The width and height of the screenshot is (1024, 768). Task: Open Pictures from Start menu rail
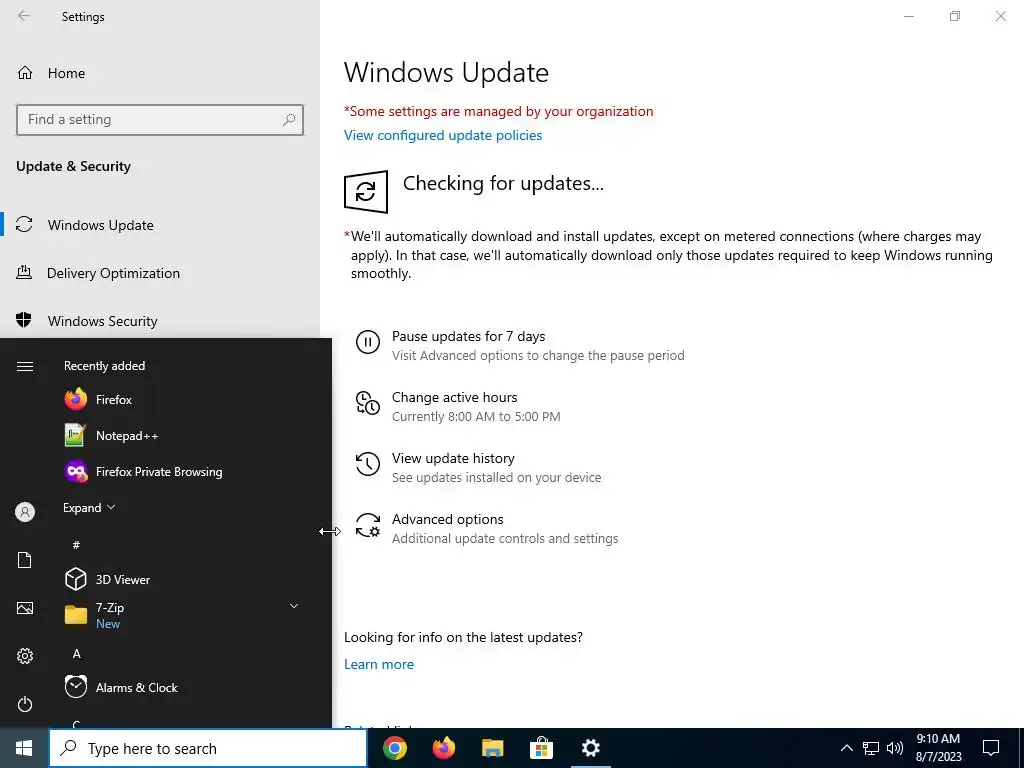tap(25, 608)
